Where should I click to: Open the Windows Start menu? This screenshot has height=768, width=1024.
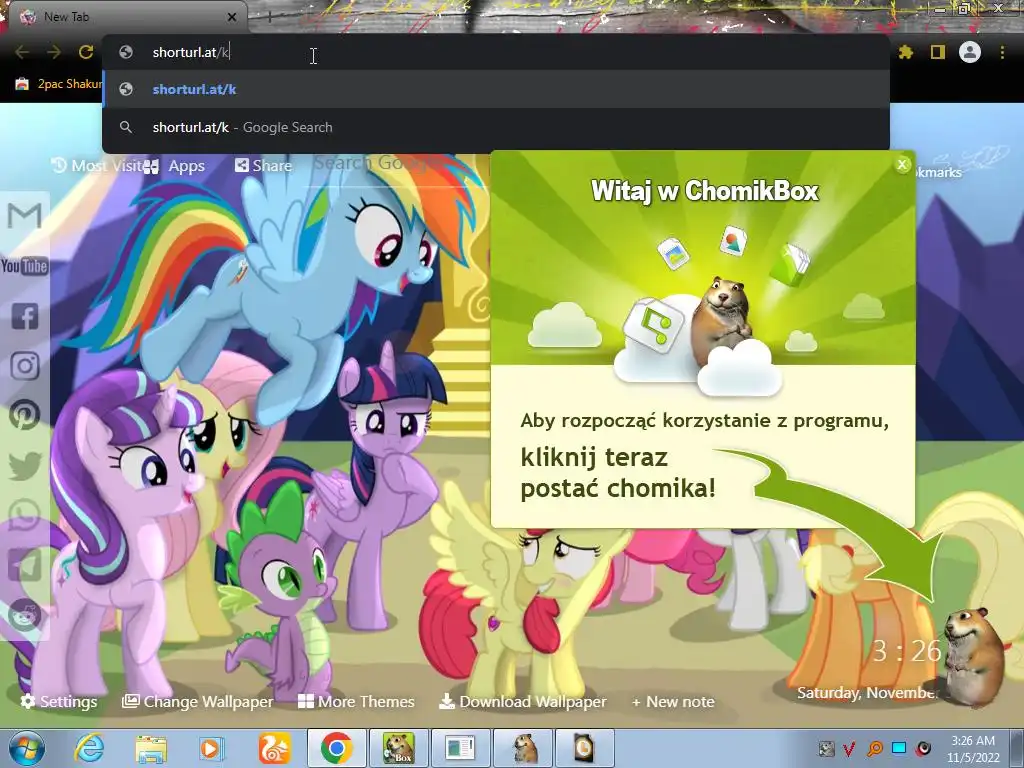click(27, 748)
